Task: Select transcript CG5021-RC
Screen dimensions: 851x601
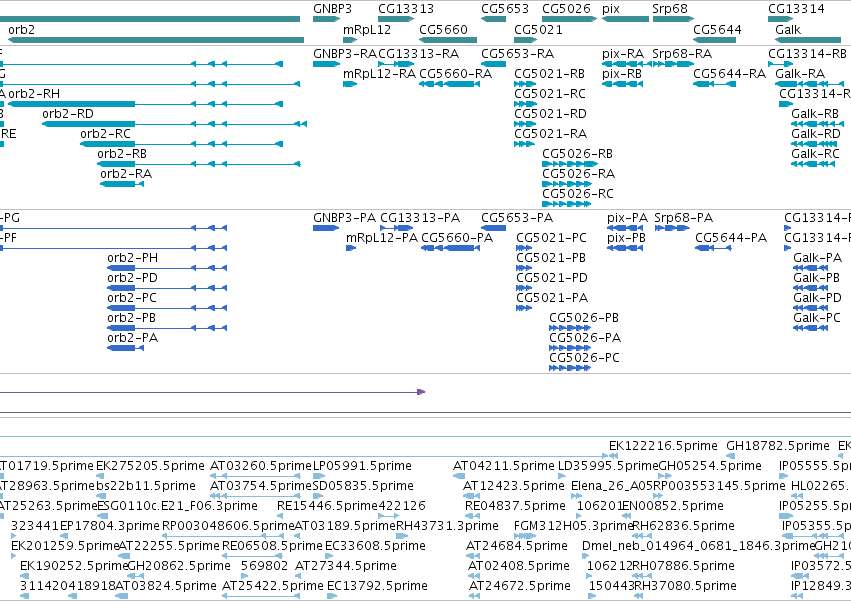Action: point(550,93)
